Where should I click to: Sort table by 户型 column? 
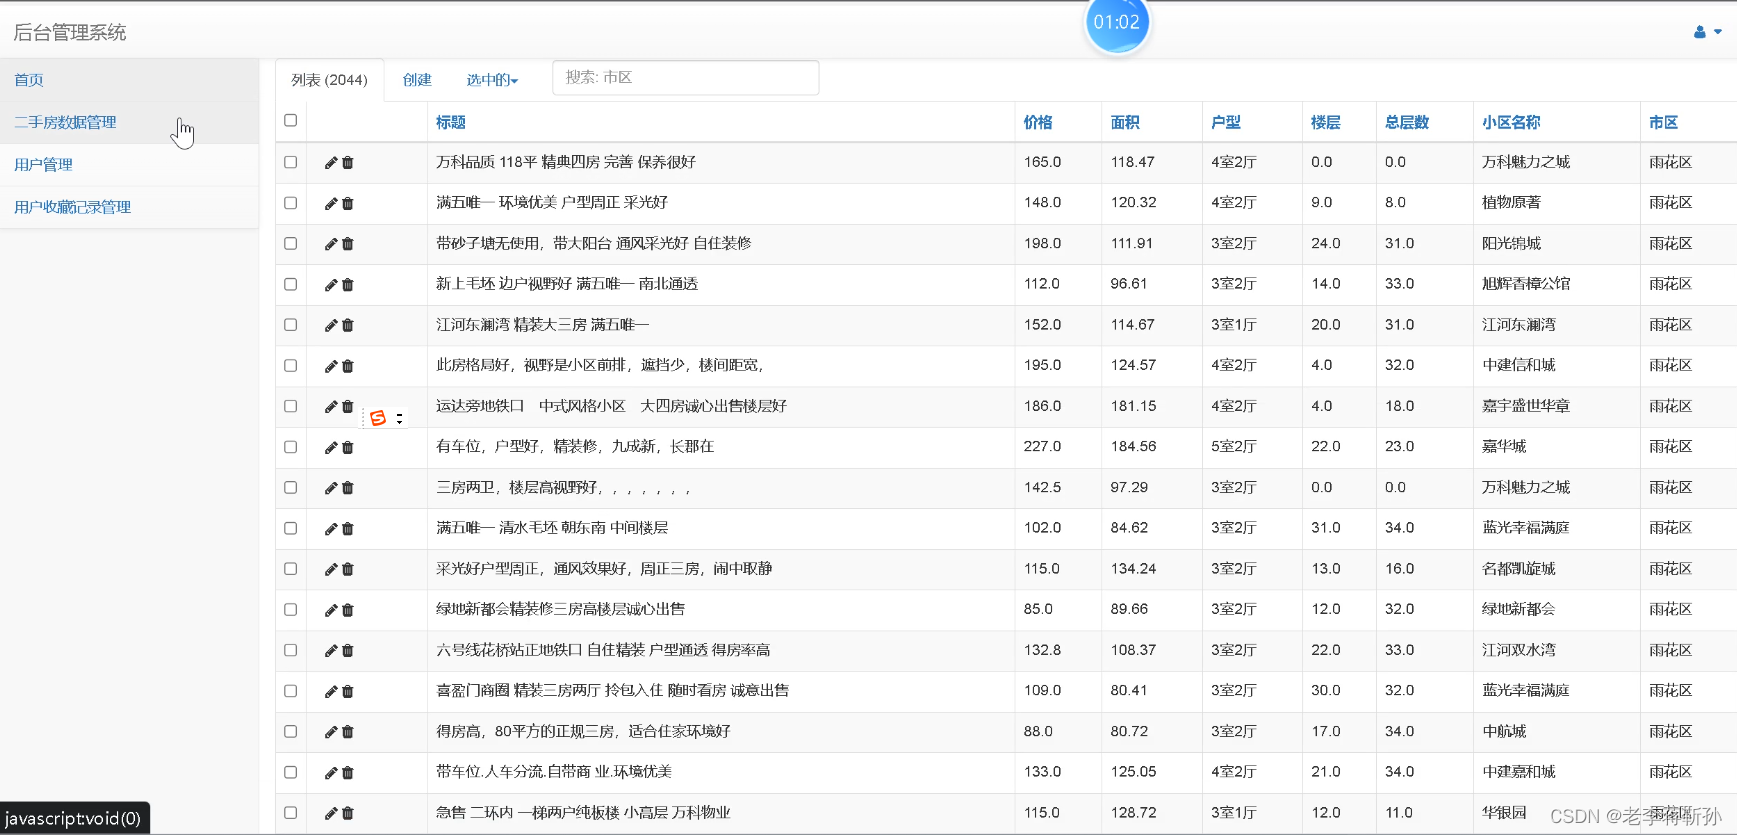pyautogui.click(x=1226, y=122)
